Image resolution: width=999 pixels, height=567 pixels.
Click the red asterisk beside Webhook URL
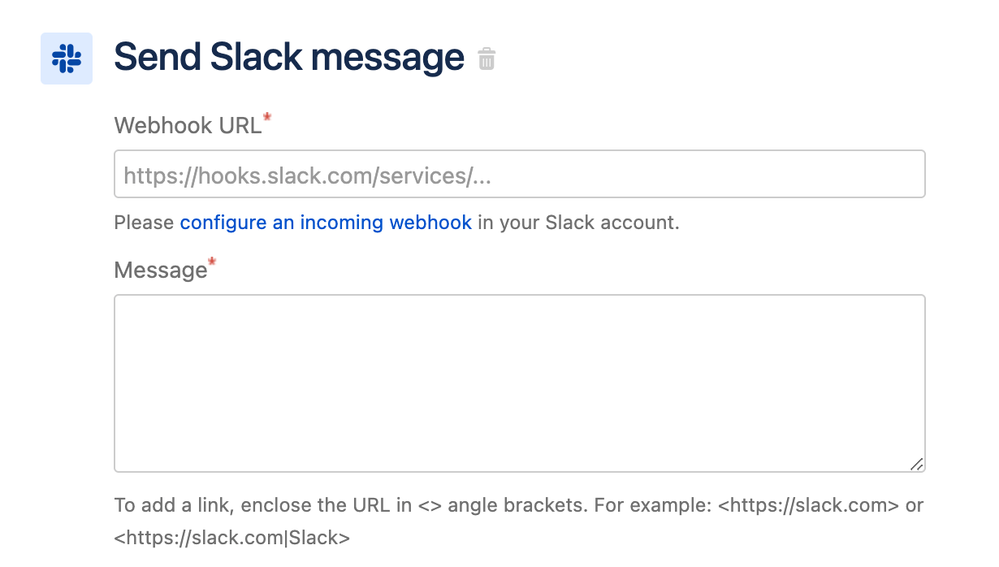pyautogui.click(x=268, y=117)
